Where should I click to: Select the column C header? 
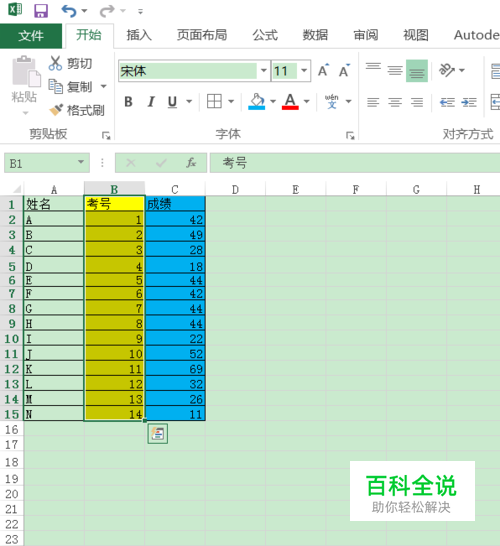[175, 189]
